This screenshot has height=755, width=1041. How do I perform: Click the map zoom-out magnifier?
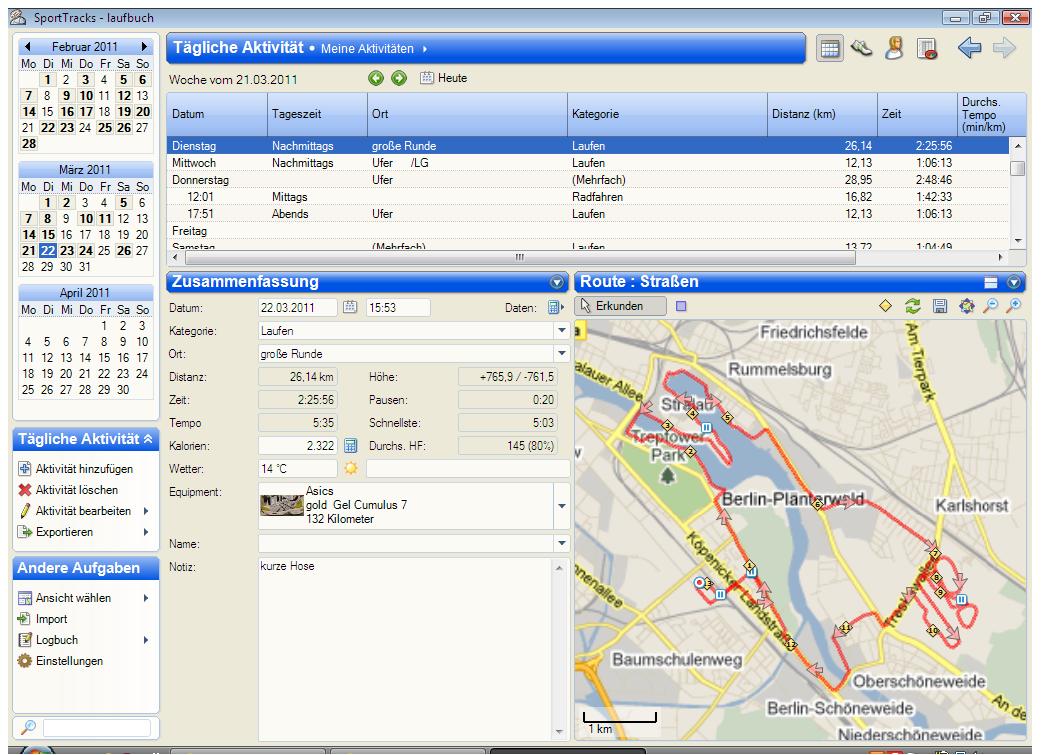pyautogui.click(x=994, y=307)
